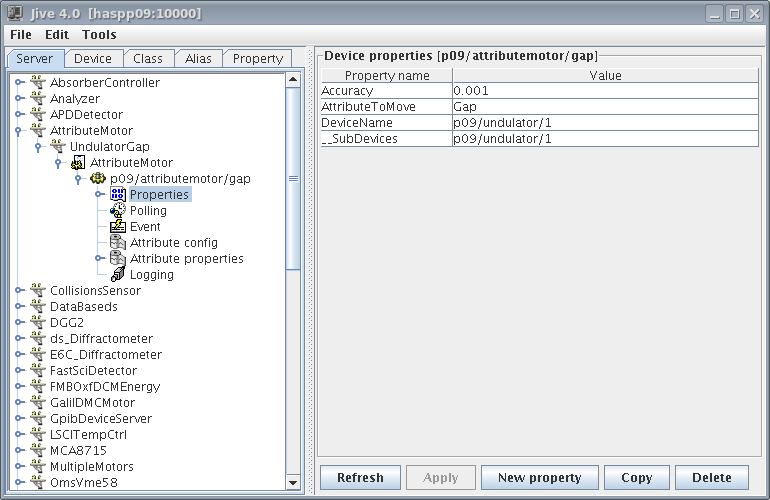This screenshot has height=500, width=770.
Task: Select the AttributeToMove value cell Gap
Action: [x=605, y=107]
